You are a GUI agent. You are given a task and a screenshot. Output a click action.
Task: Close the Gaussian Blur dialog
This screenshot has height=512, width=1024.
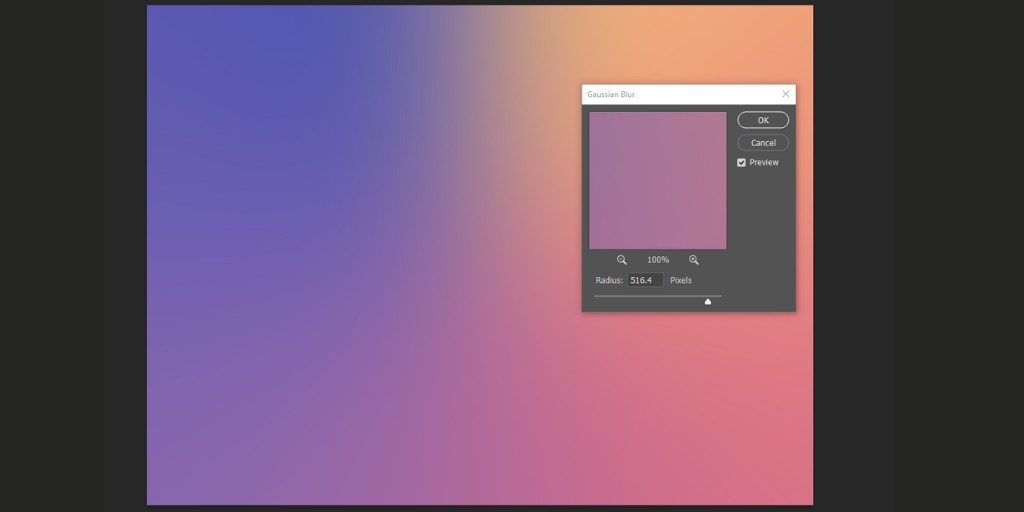(786, 94)
